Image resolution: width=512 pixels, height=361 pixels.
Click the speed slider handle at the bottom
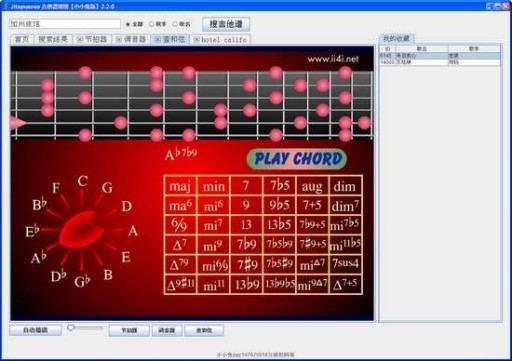tap(71, 328)
